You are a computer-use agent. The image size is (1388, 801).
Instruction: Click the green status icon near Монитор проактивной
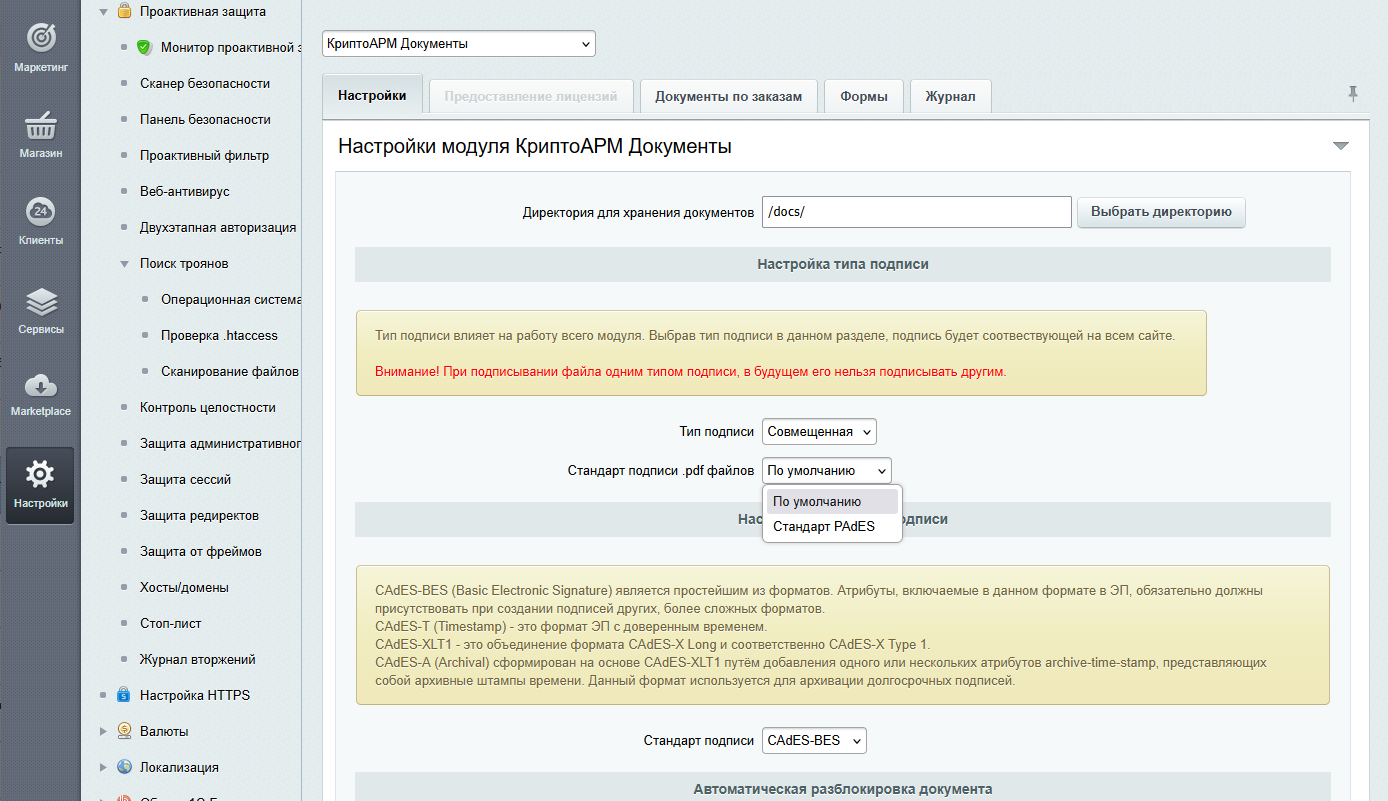tap(146, 47)
